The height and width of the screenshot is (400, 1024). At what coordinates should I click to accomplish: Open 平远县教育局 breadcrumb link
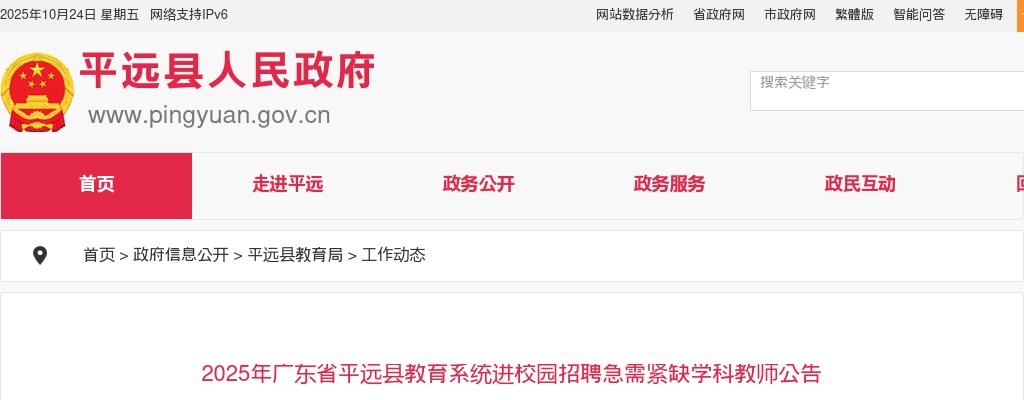295,255
